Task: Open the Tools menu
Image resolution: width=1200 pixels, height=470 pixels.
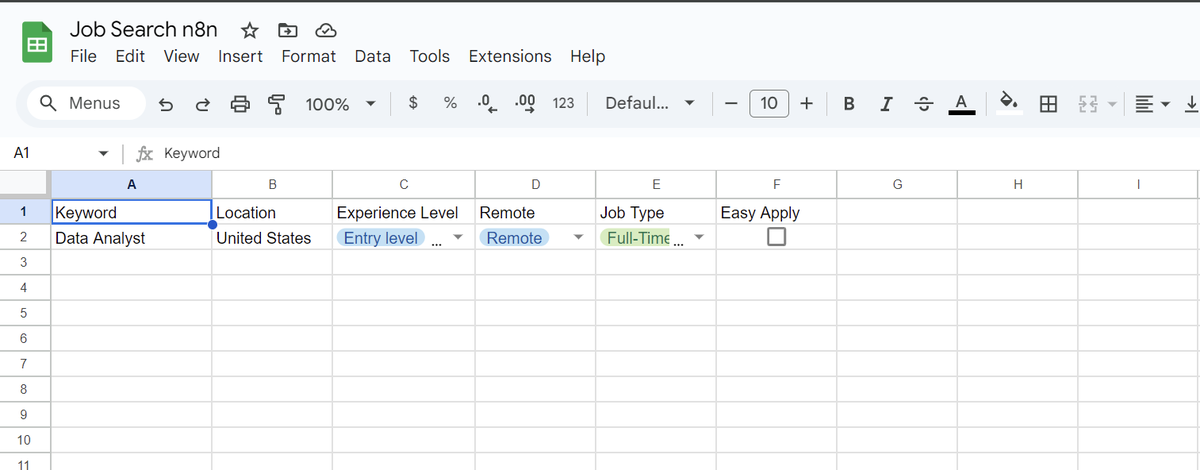Action: 429,56
